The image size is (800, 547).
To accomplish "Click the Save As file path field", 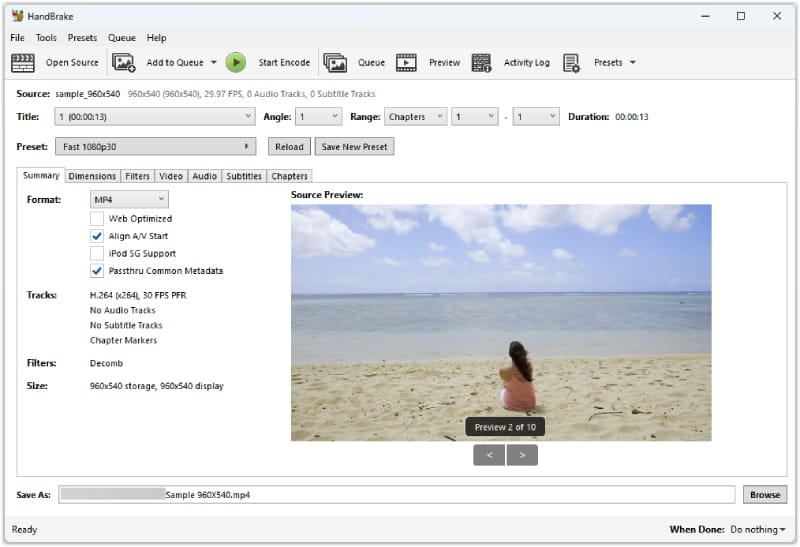I will [x=398, y=495].
